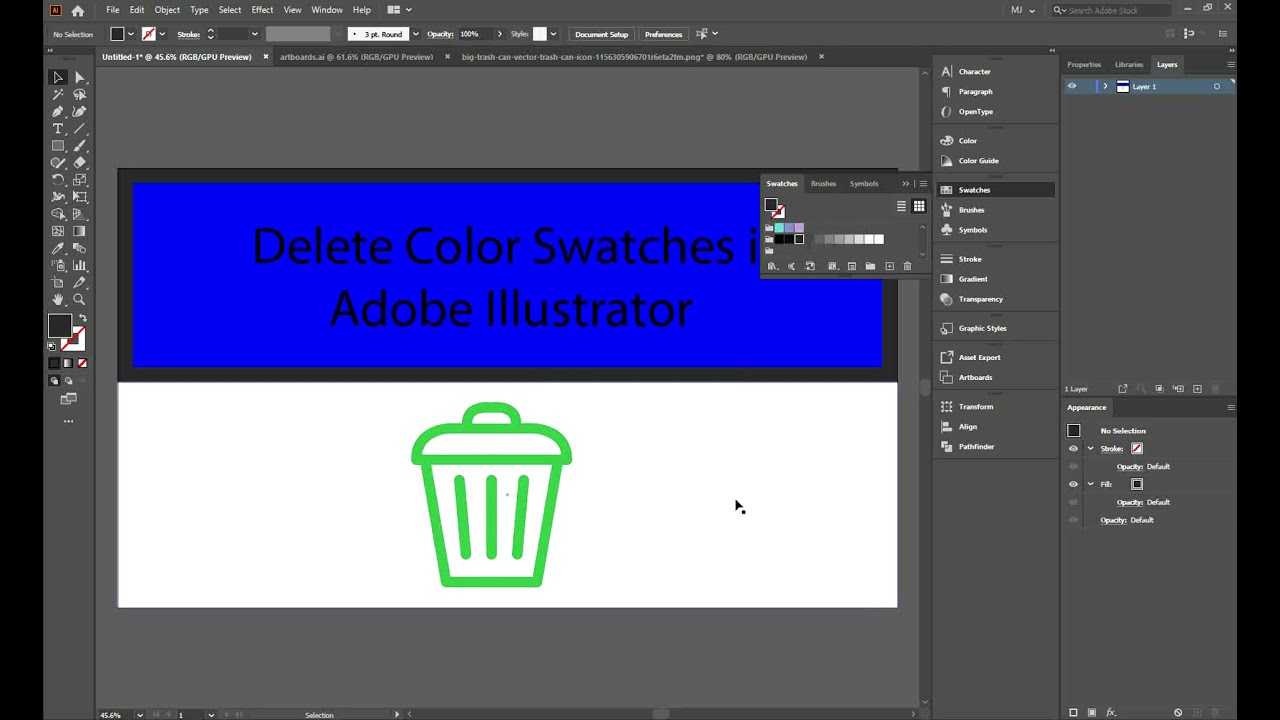This screenshot has height=720, width=1280.
Task: Click Create New Layer icon
Action: [1197, 389]
